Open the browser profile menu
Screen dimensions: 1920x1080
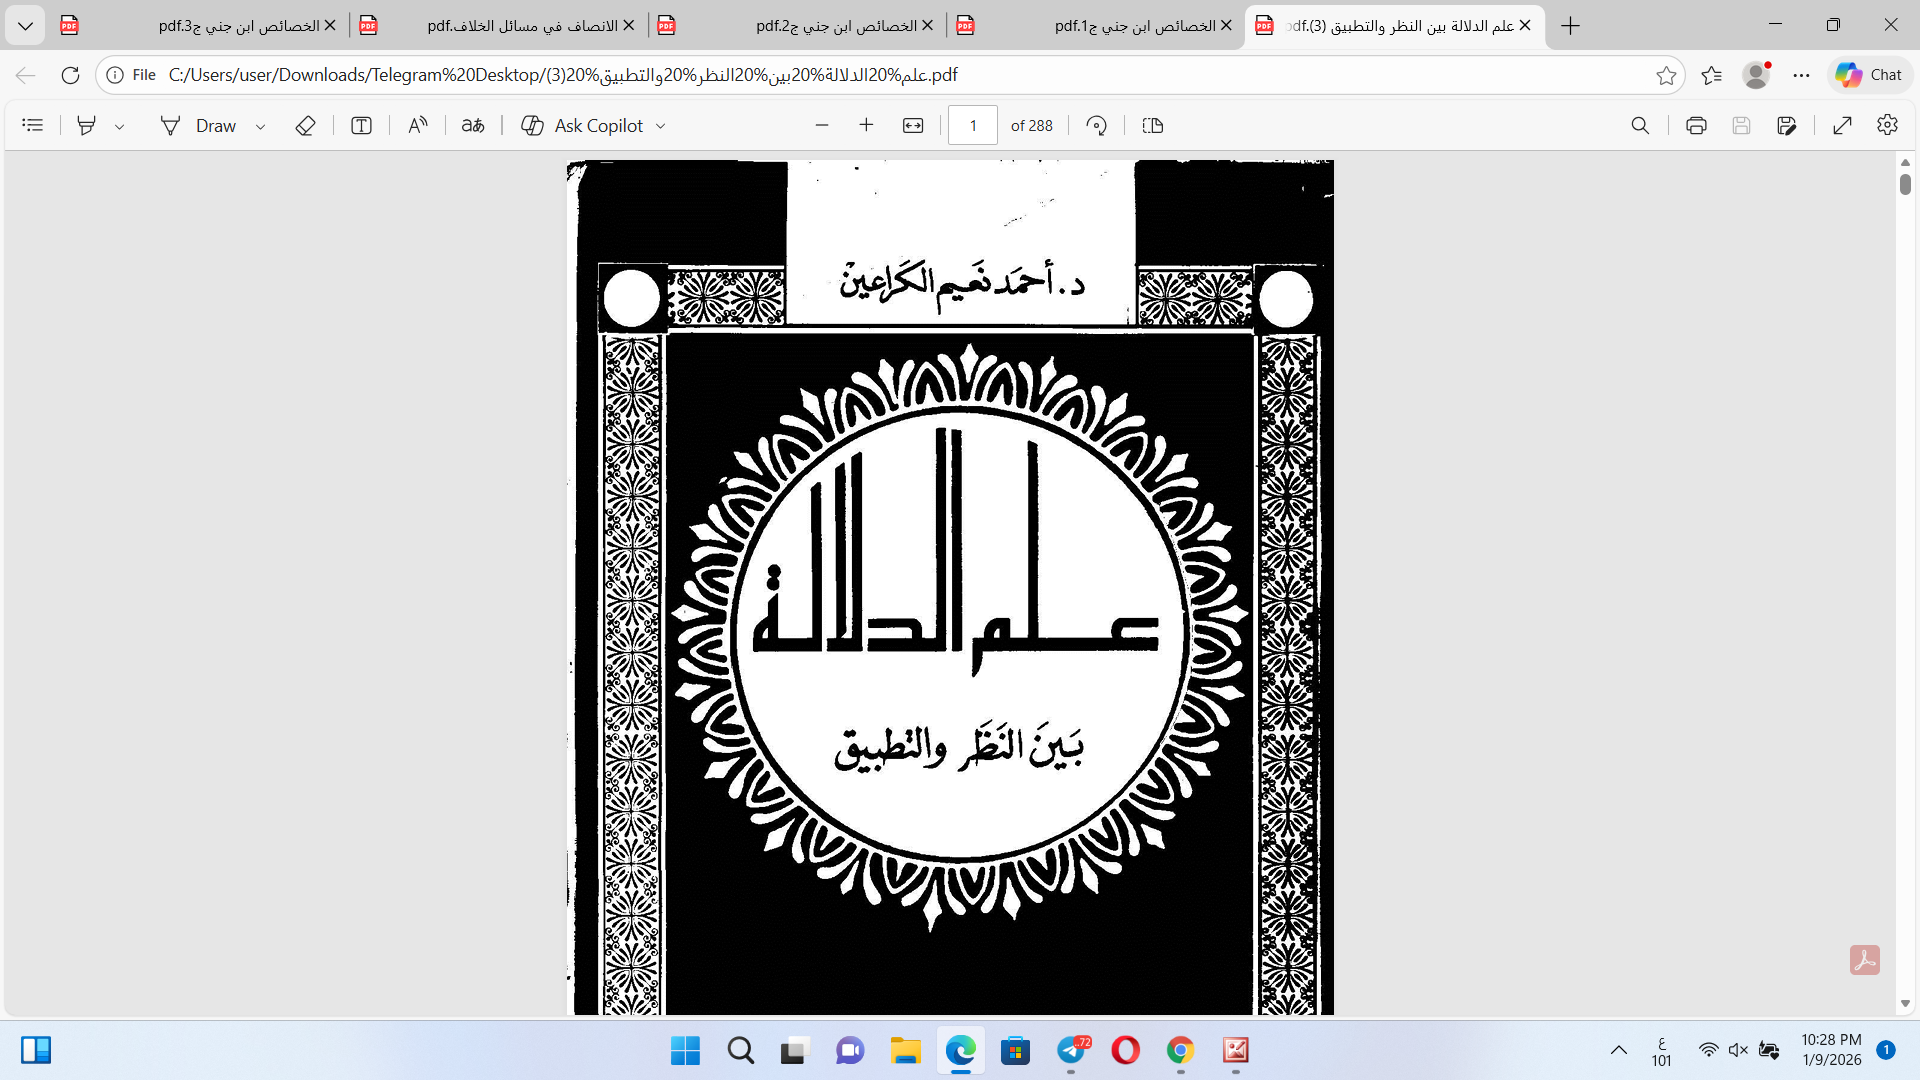tap(1756, 75)
